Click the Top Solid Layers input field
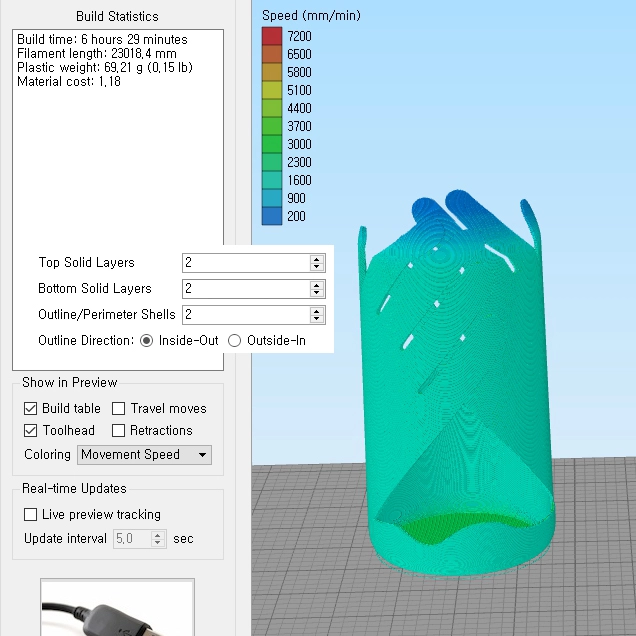636x636 pixels. coord(245,262)
